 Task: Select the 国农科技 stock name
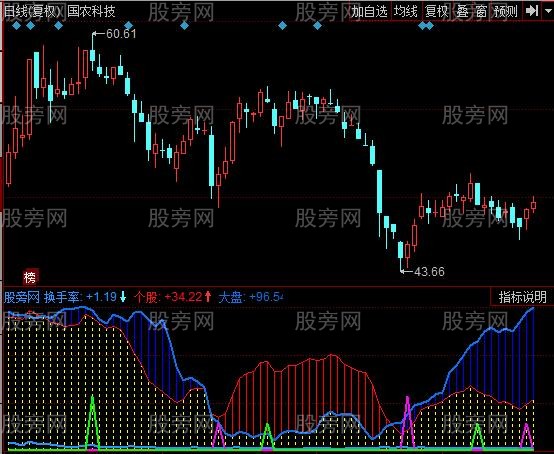click(92, 11)
